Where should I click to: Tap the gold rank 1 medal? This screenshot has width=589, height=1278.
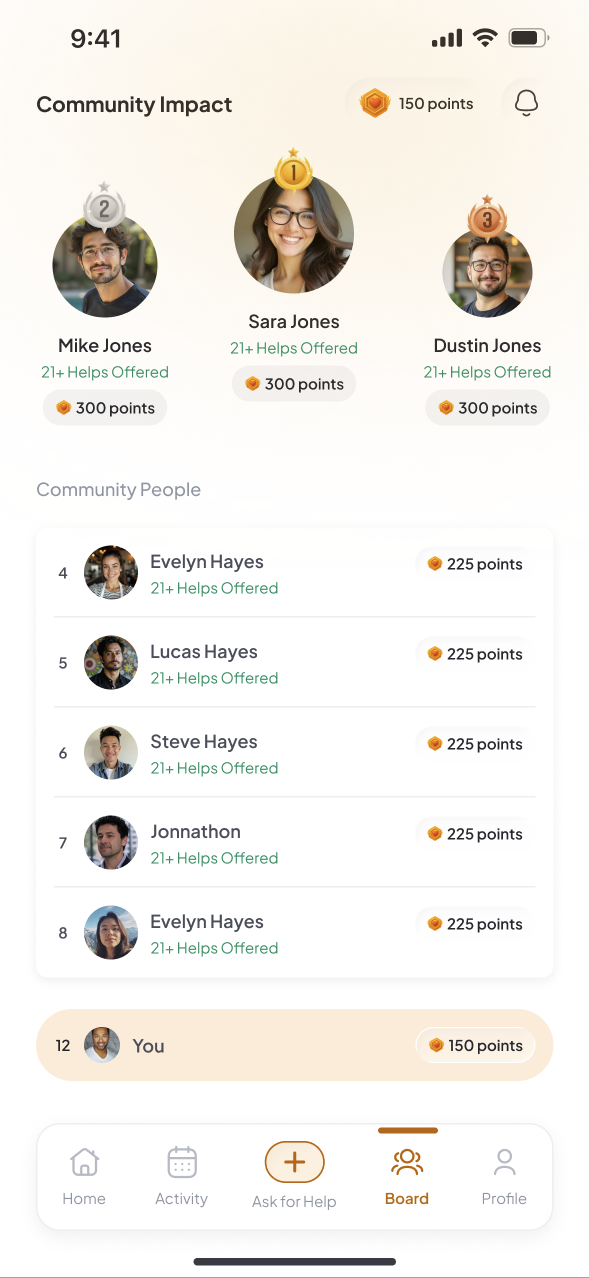(293, 170)
